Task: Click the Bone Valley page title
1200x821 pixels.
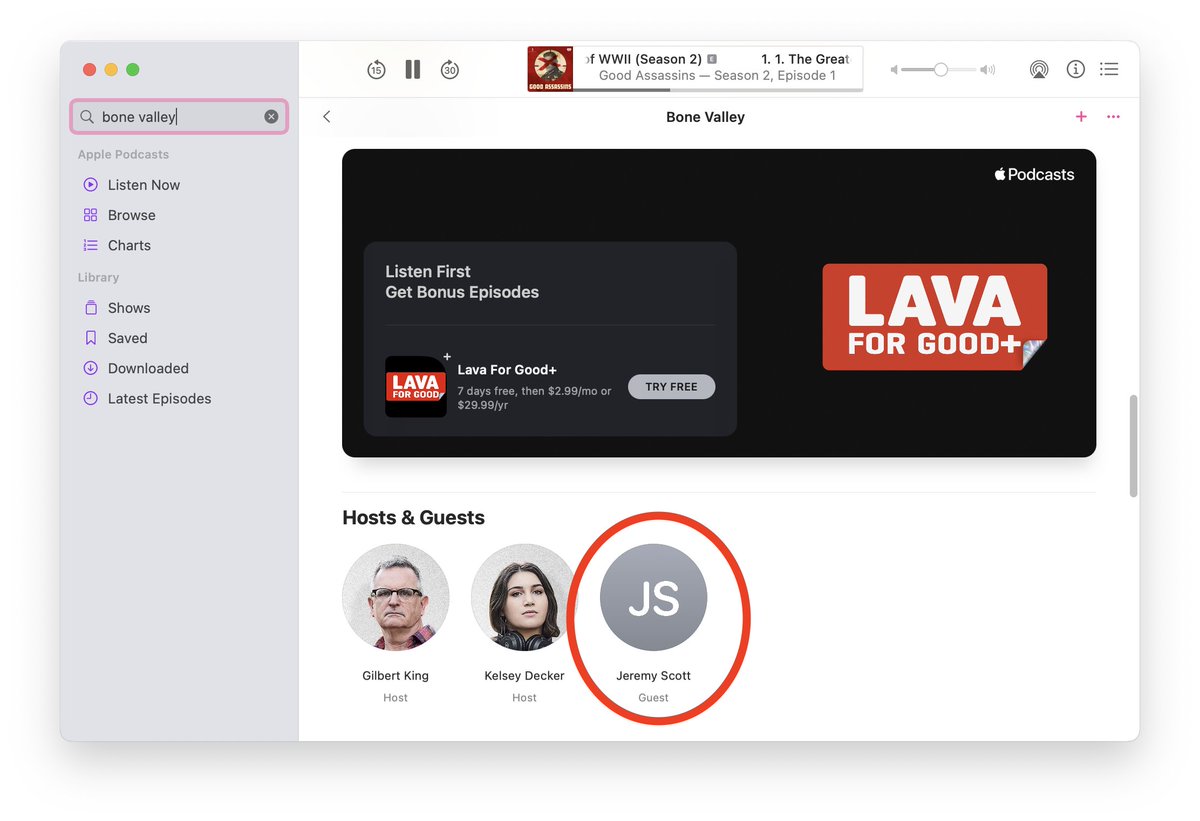Action: 705,117
